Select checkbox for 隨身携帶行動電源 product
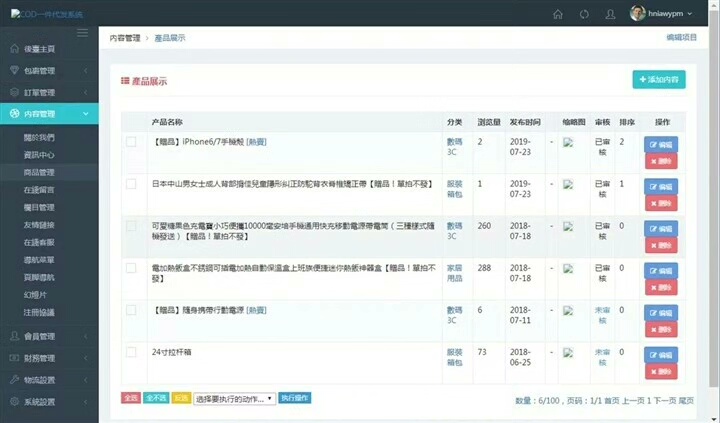 (x=131, y=310)
